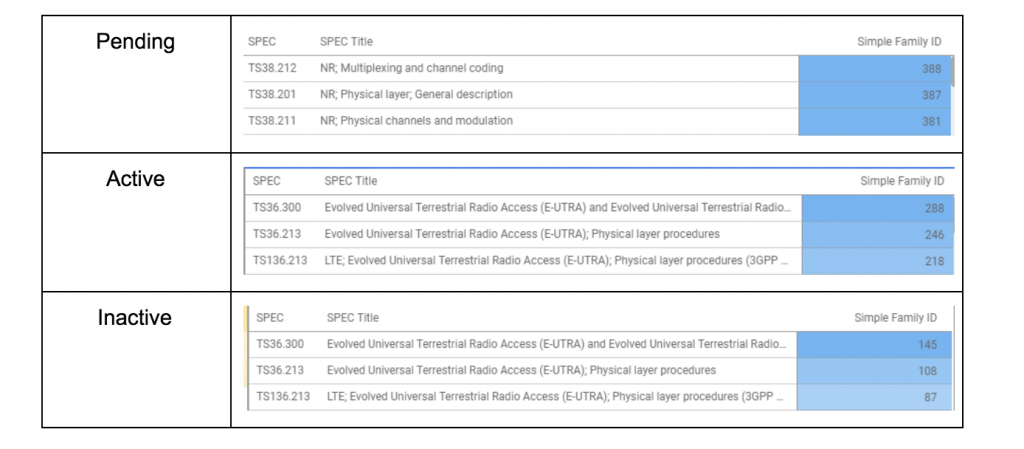Select TS36.213 row in the Inactive table
The image size is (1024, 449).
[x=600, y=371]
